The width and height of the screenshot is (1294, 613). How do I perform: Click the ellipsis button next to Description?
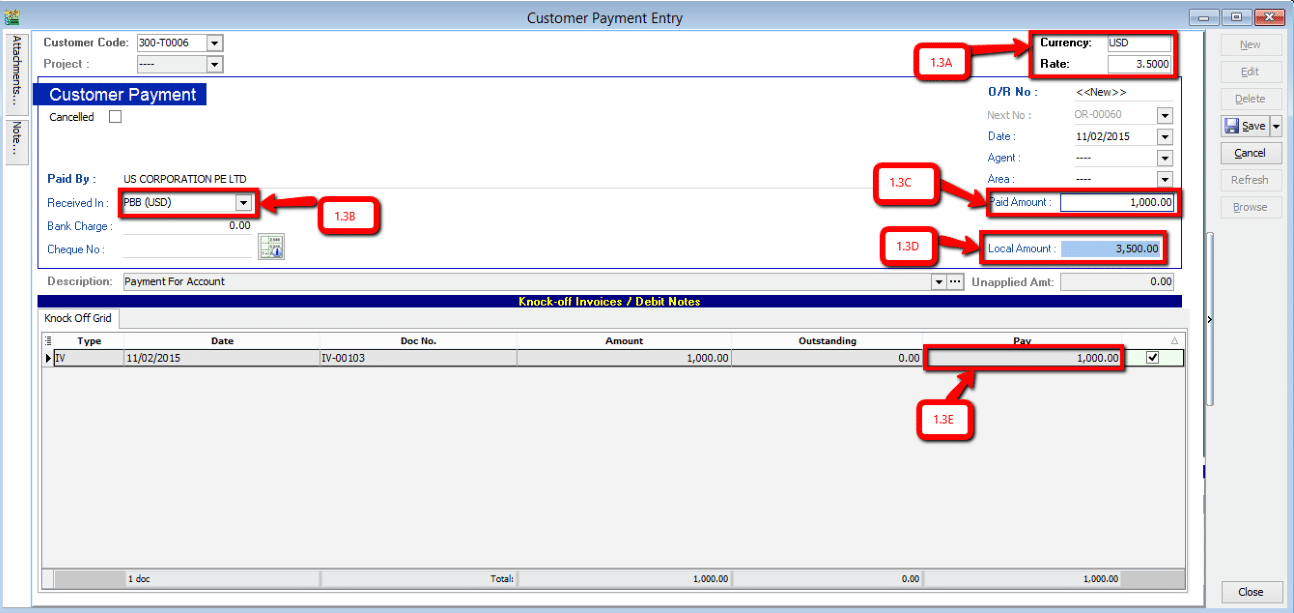(x=955, y=282)
